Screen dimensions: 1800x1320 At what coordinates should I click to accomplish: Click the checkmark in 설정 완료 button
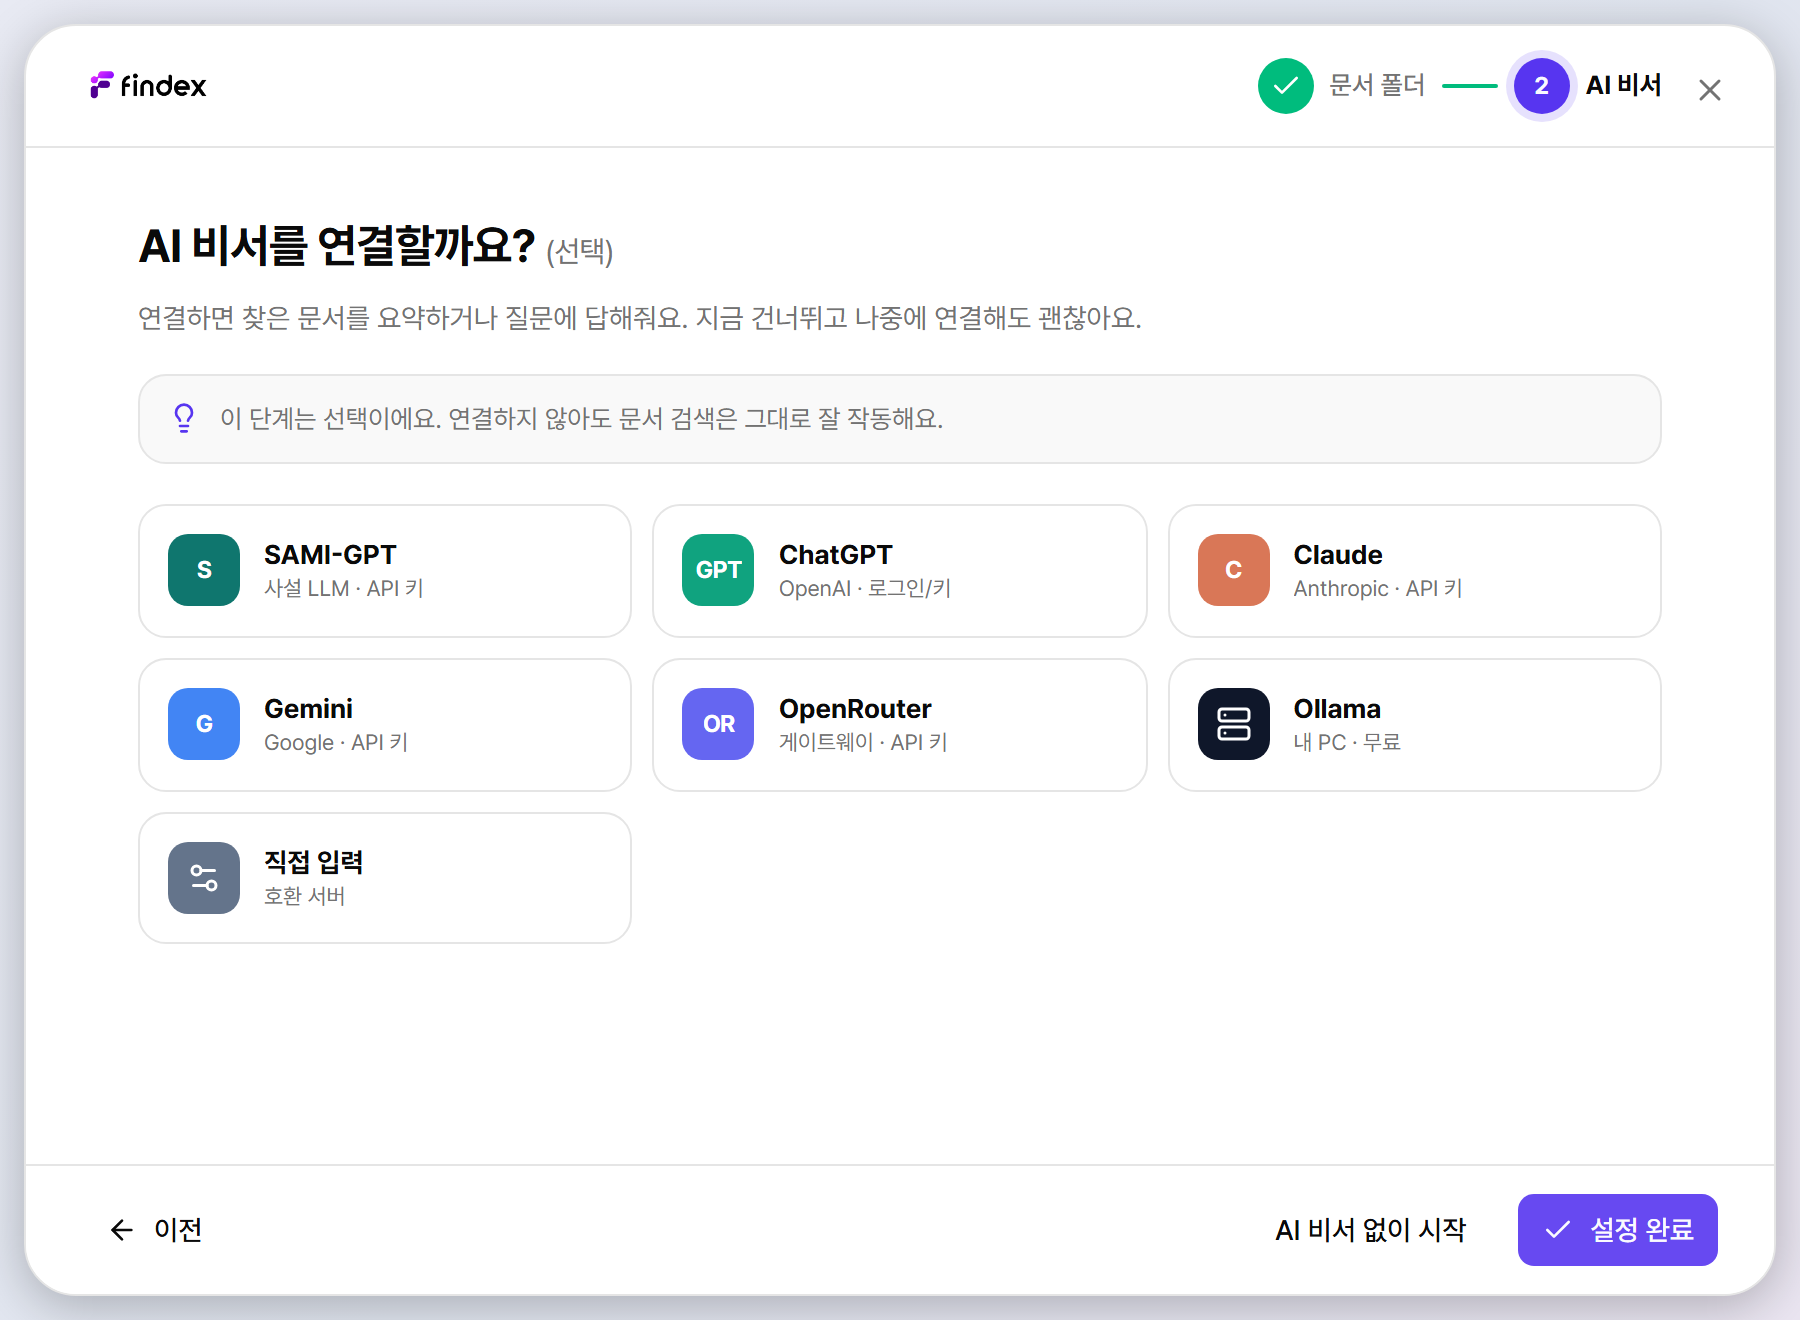tap(1558, 1230)
